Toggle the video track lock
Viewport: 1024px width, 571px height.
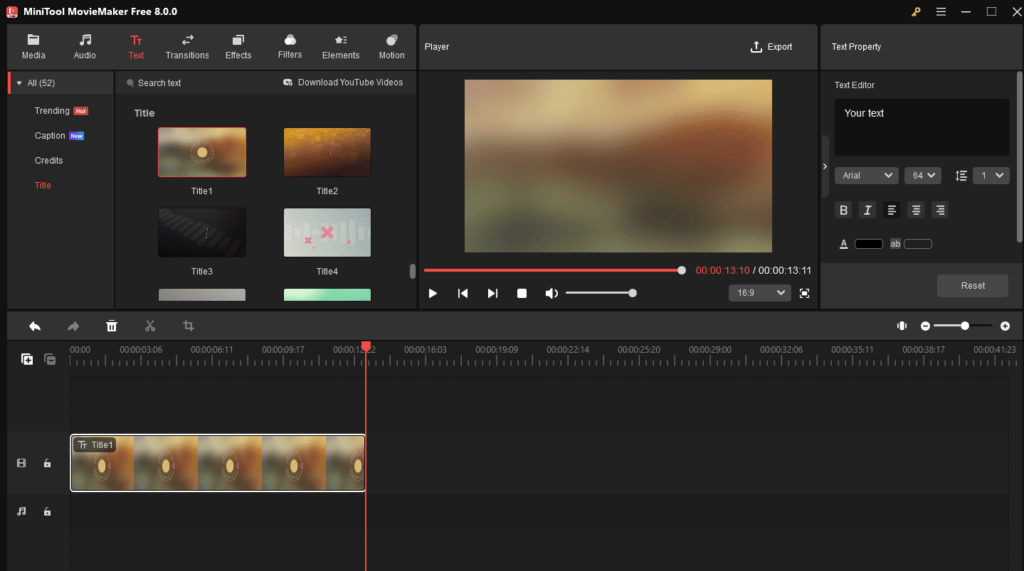[x=47, y=463]
